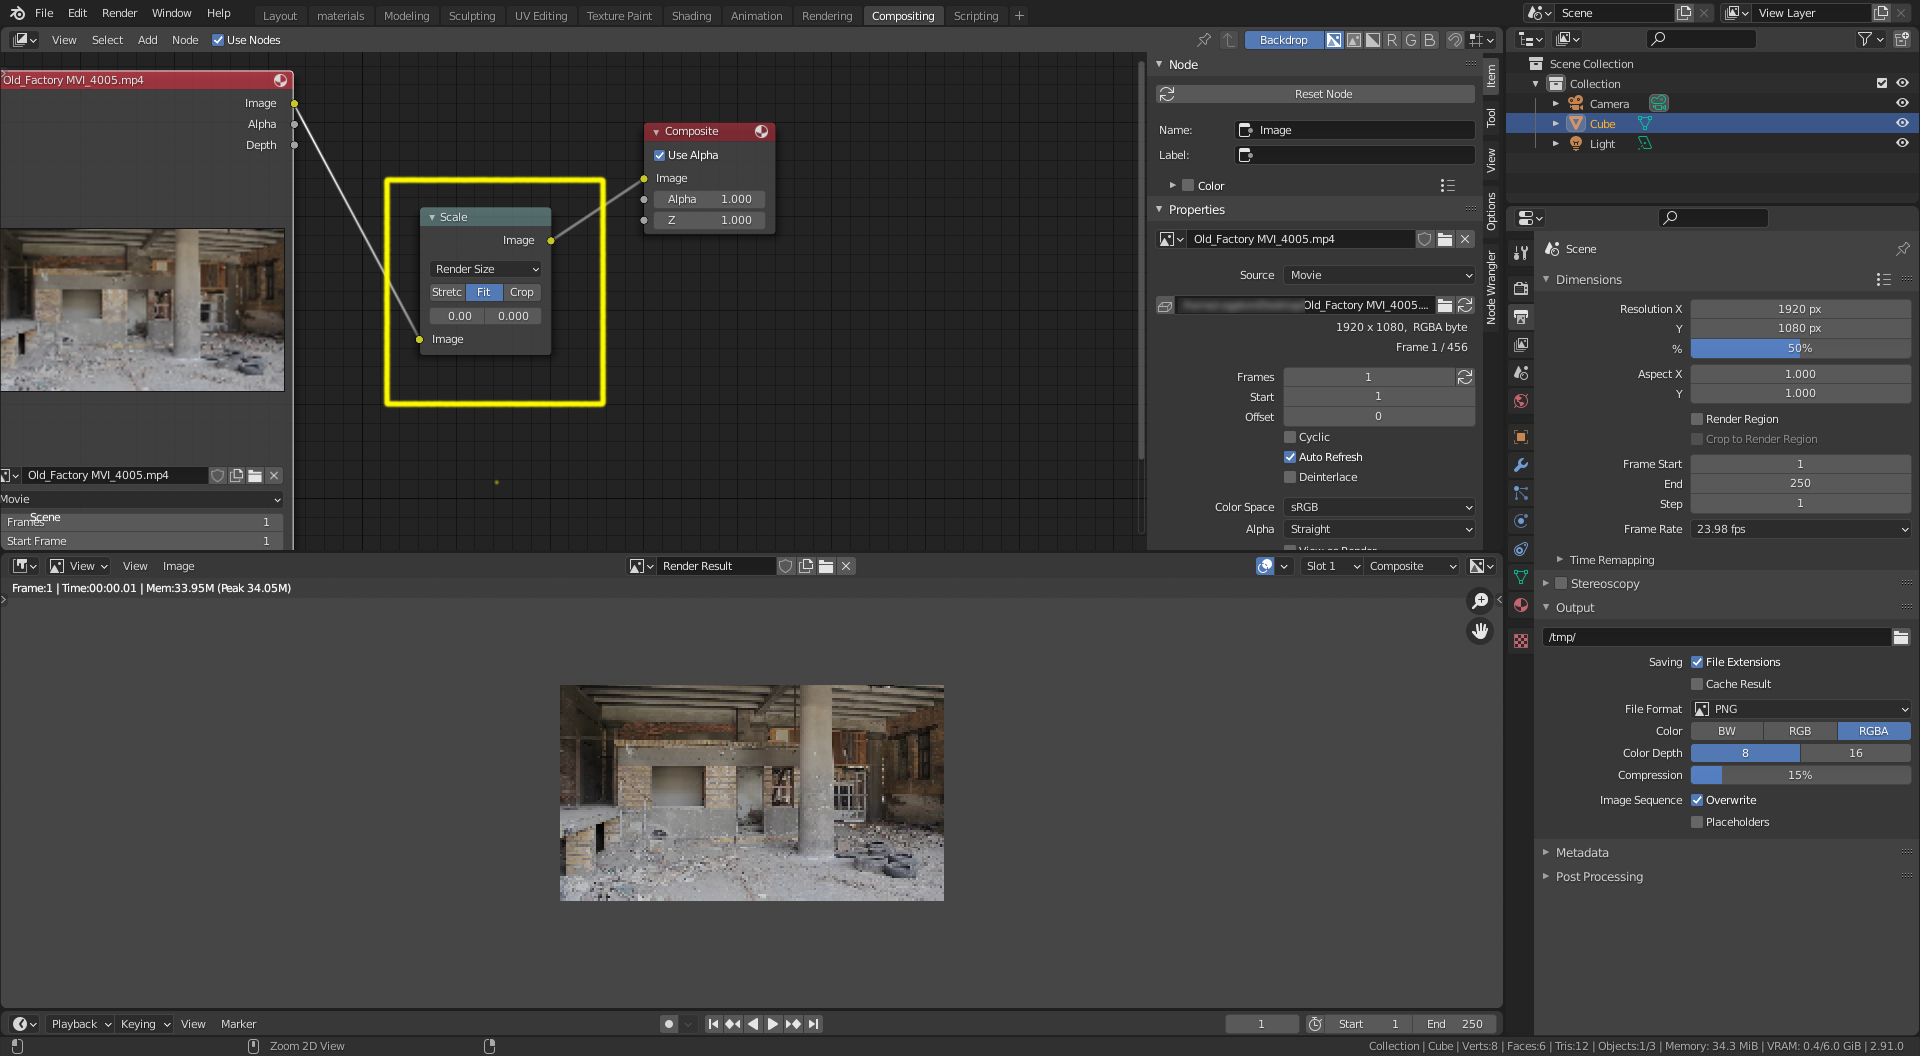Open the Output properties tab
This screenshot has width=1920, height=1056.
pos(1521,317)
